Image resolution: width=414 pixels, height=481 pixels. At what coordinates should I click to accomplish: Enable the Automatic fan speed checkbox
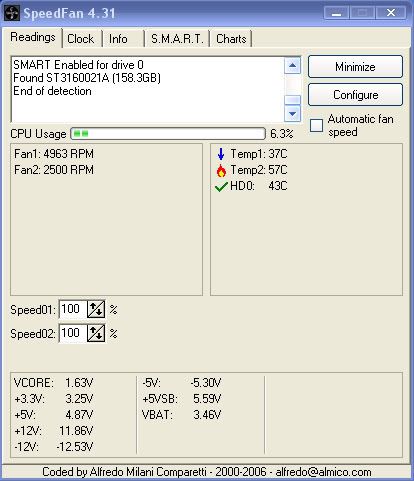point(316,126)
